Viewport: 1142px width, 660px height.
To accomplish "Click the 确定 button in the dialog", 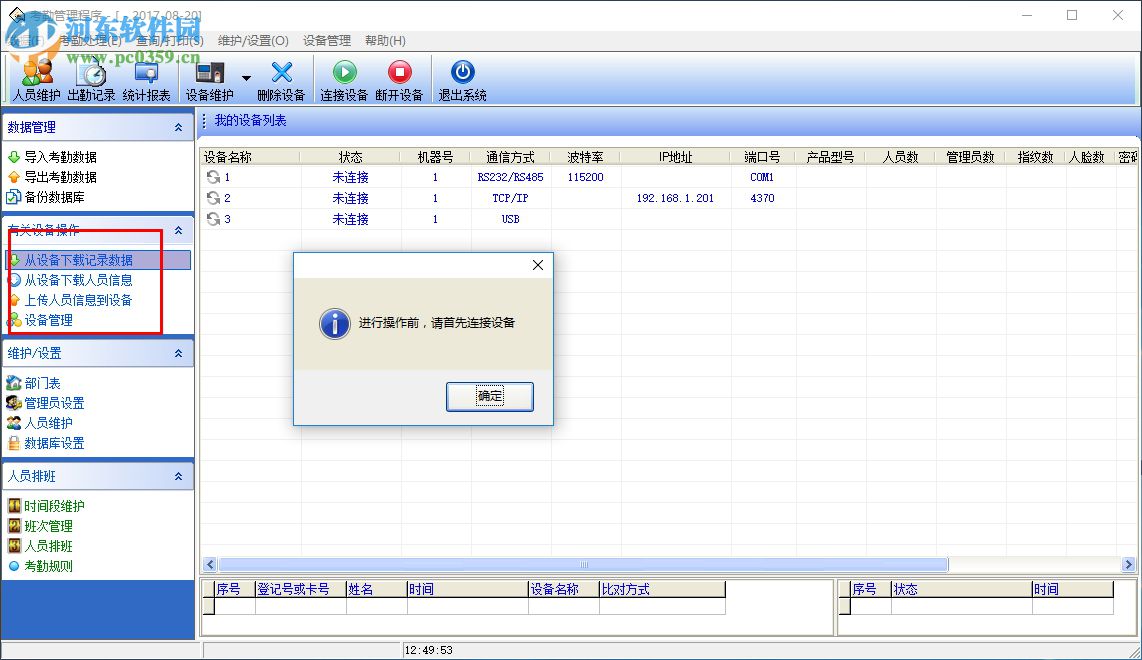I will click(489, 397).
